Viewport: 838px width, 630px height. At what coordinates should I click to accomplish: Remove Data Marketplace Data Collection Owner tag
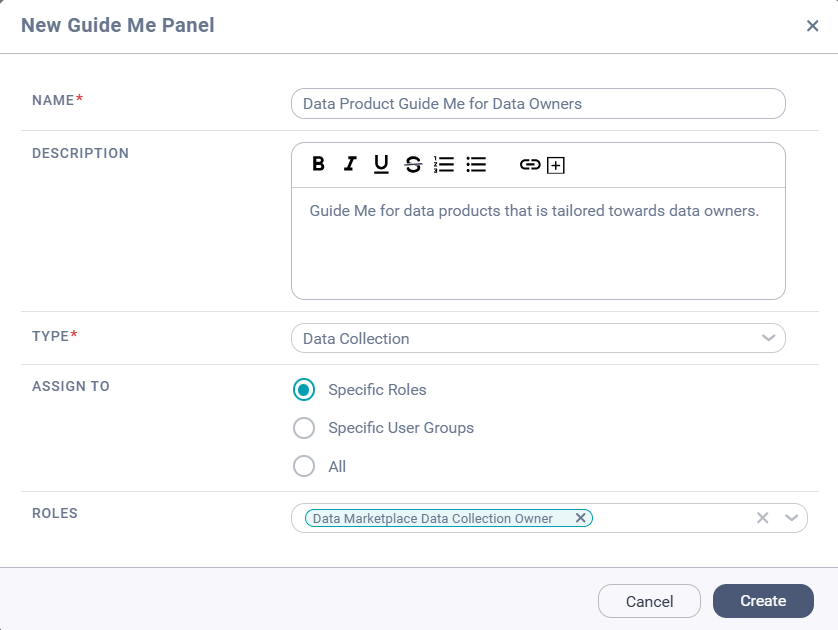pyautogui.click(x=580, y=517)
